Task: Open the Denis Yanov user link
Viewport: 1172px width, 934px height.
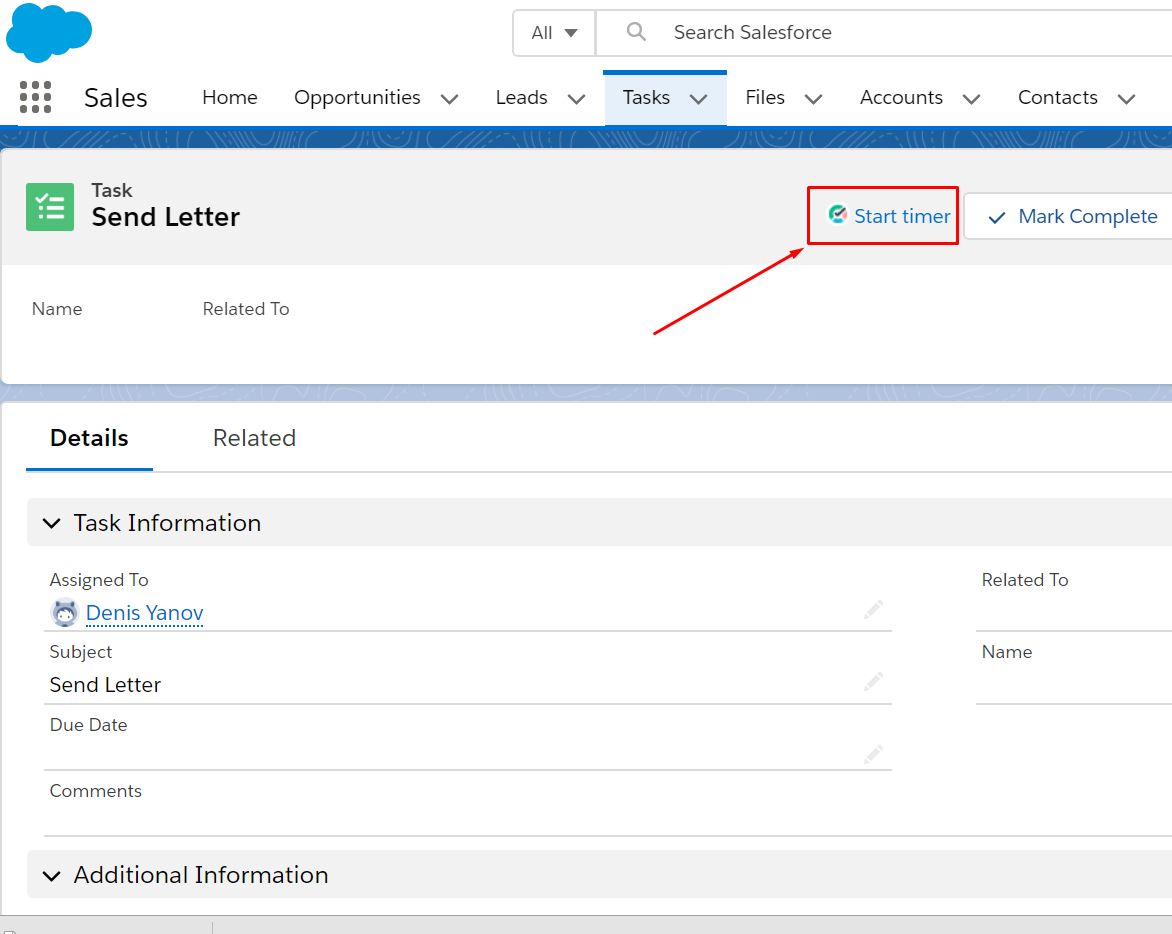Action: point(144,613)
